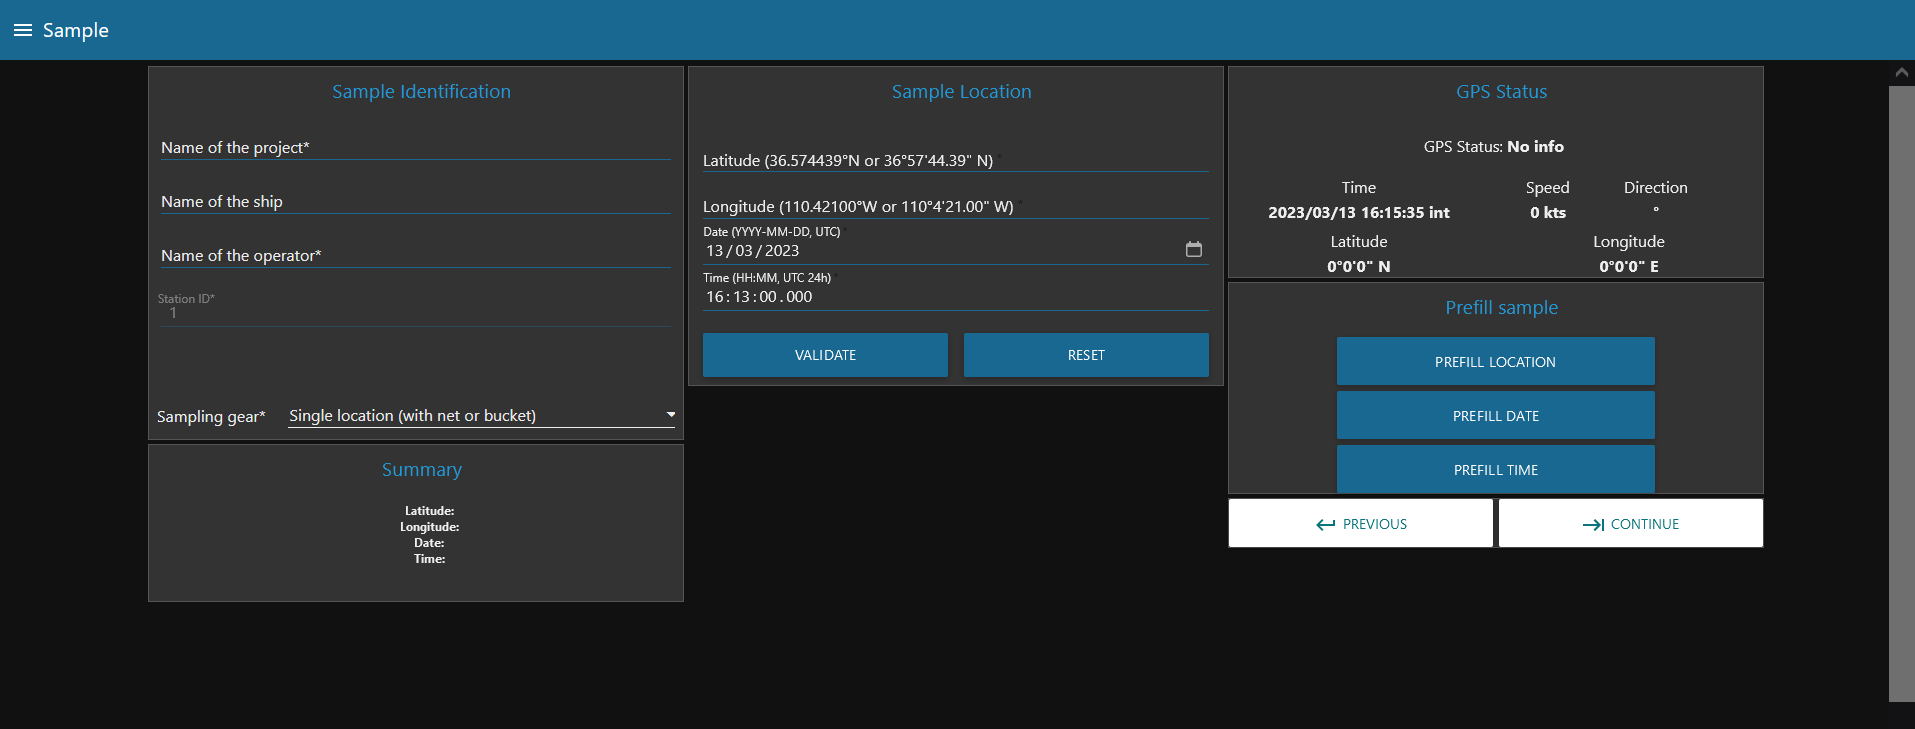This screenshot has height=729, width=1915.
Task: Click the scrollbar up arrow
Action: pyautogui.click(x=1901, y=72)
